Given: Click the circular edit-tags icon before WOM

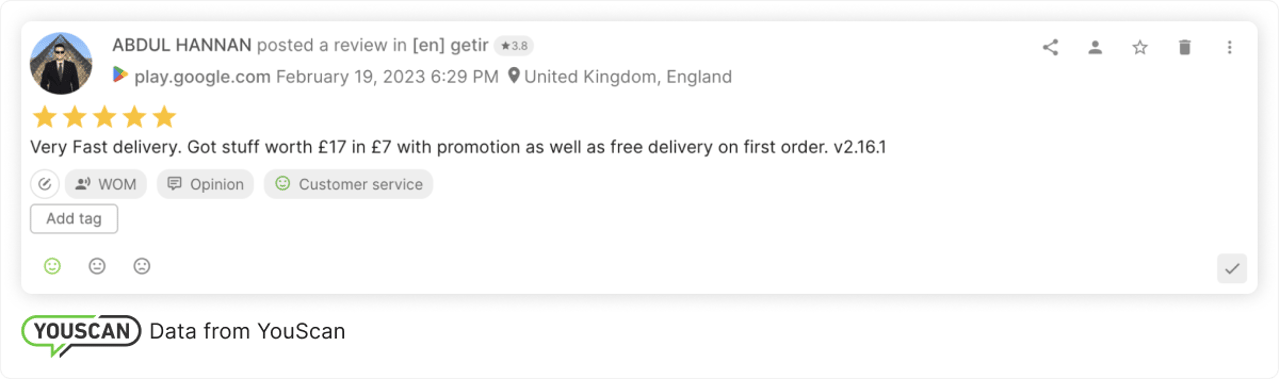Looking at the screenshot, I should click(x=45, y=184).
